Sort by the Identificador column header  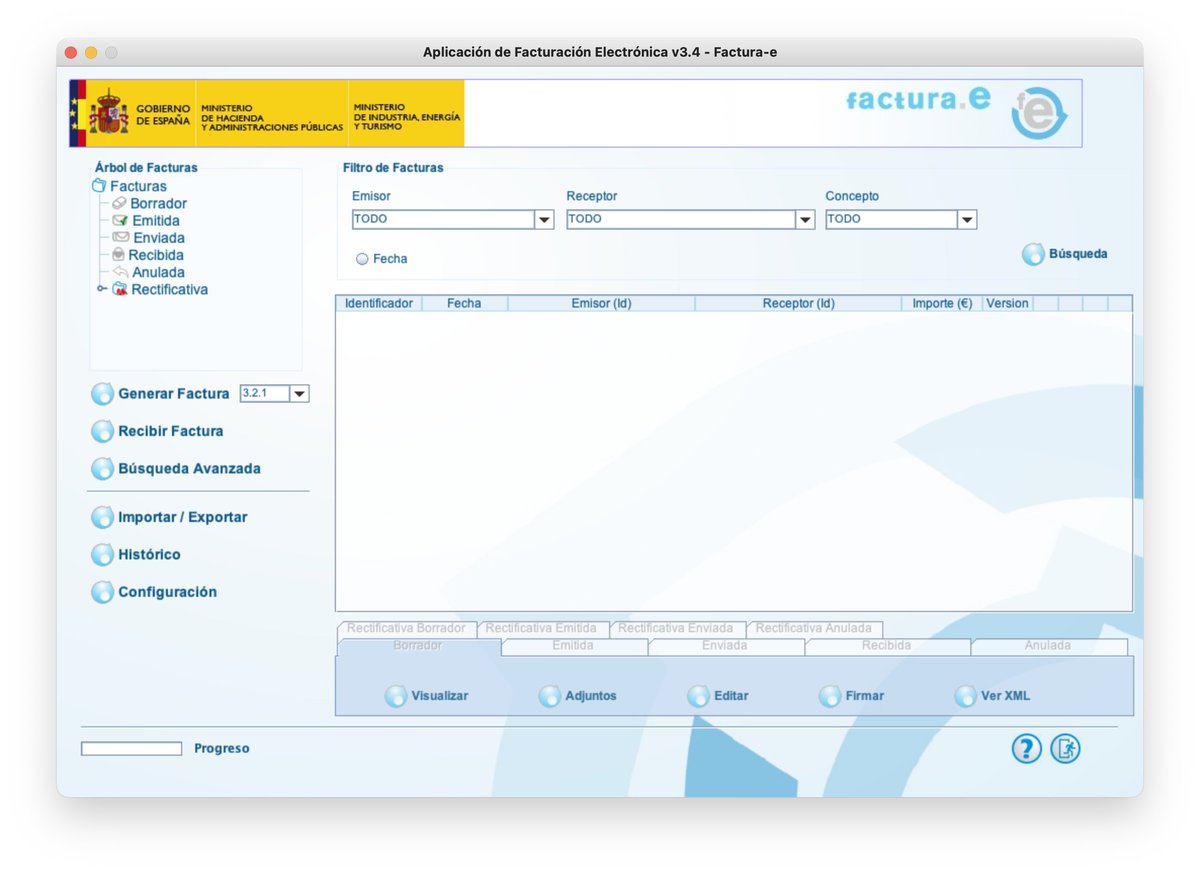379,303
